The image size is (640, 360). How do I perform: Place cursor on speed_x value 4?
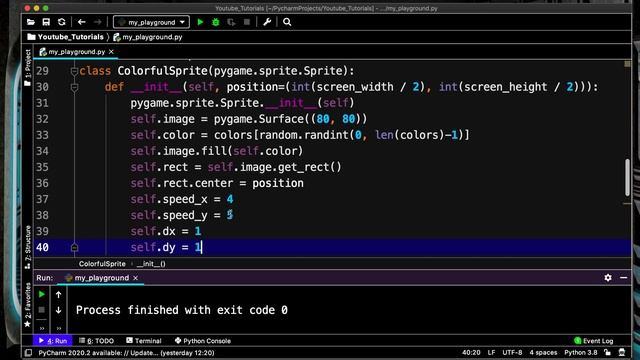(x=230, y=199)
